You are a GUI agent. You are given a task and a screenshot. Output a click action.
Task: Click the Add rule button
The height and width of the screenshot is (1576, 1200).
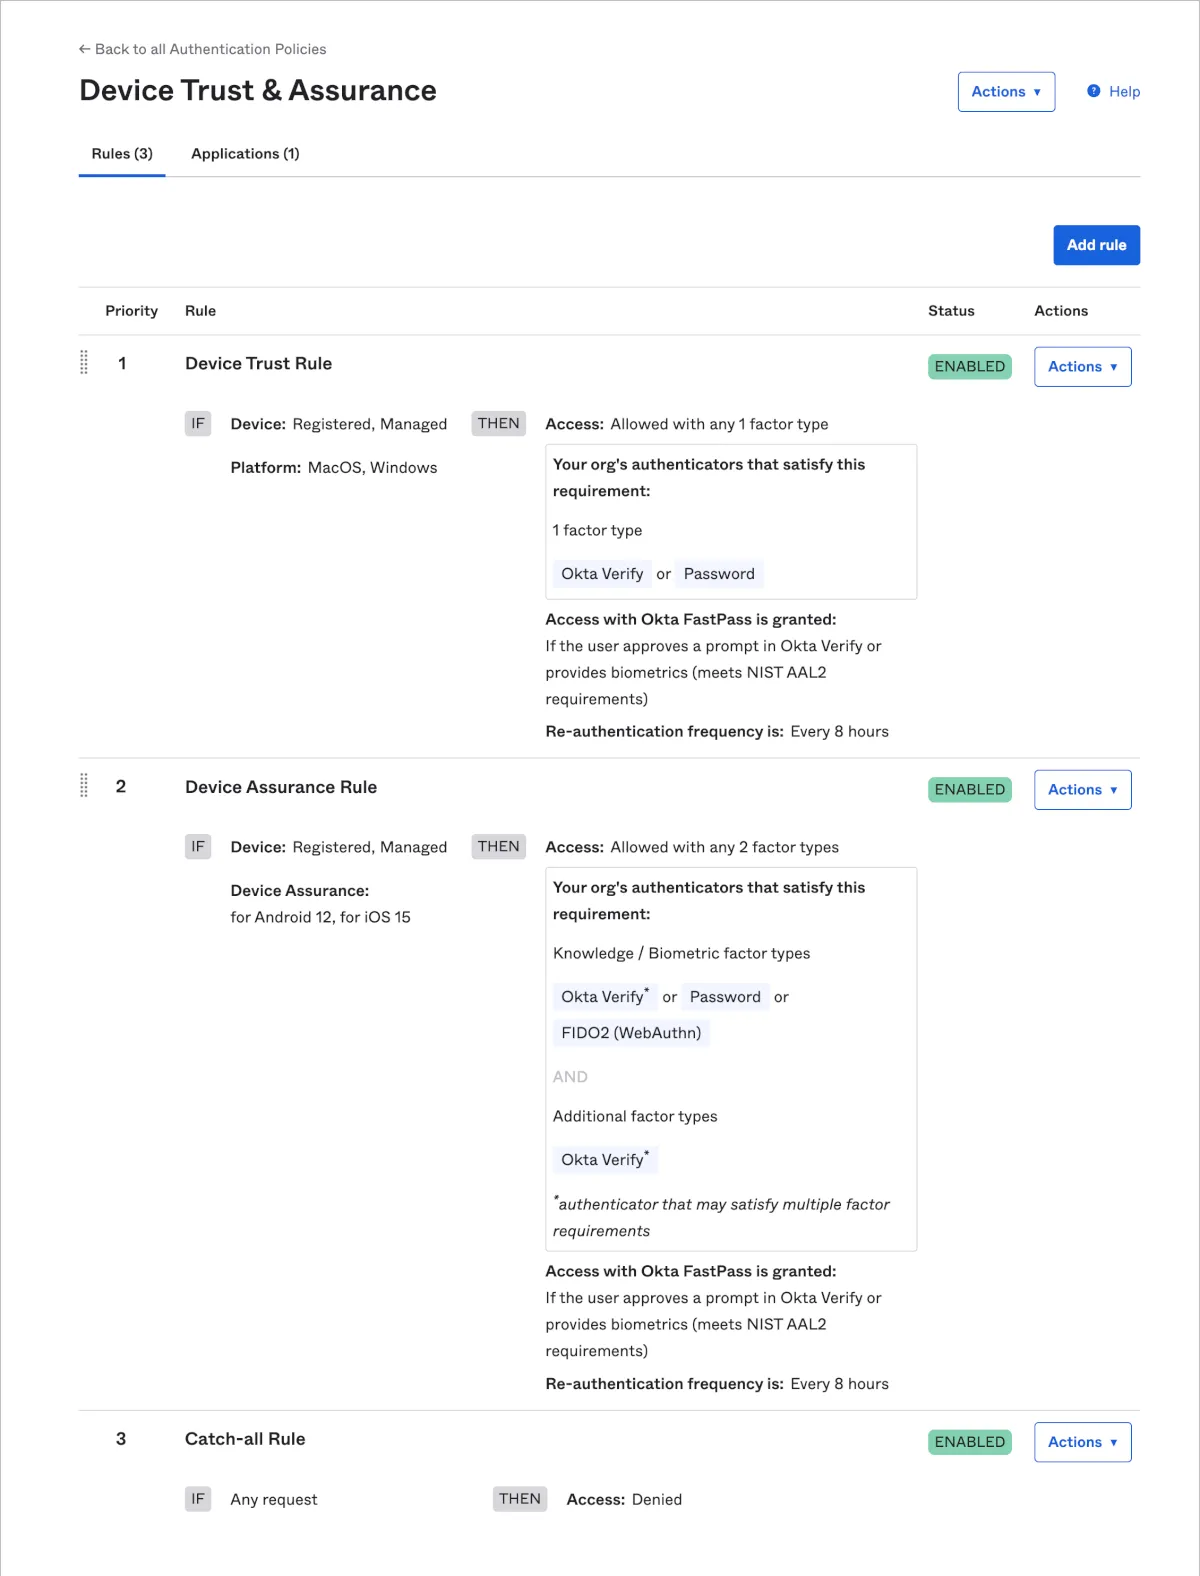pyautogui.click(x=1096, y=245)
